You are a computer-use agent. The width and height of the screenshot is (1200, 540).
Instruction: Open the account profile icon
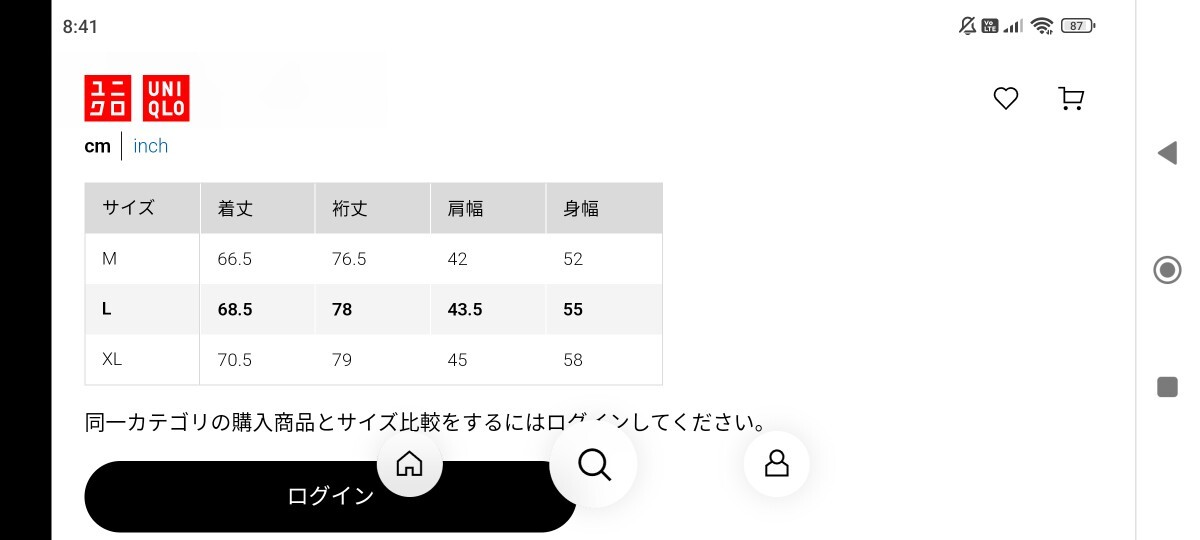(776, 464)
